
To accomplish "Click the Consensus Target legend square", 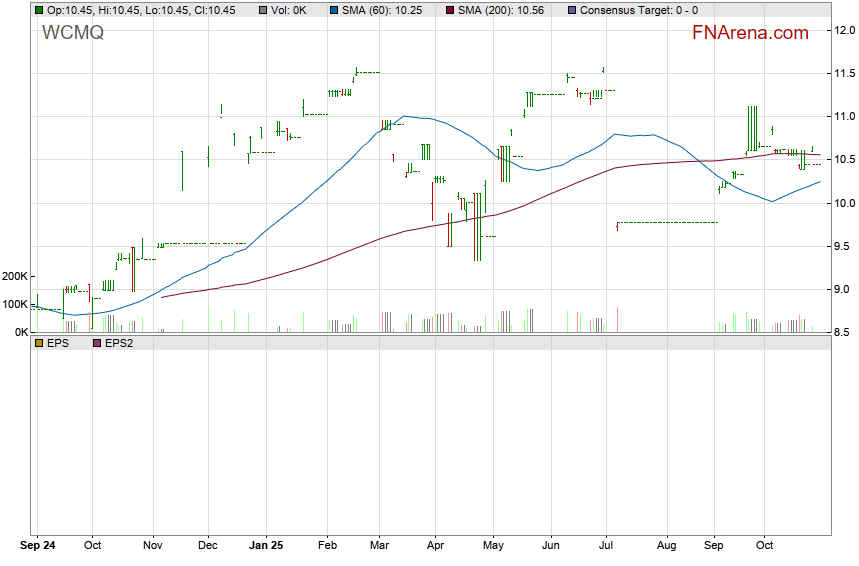I will (571, 10).
